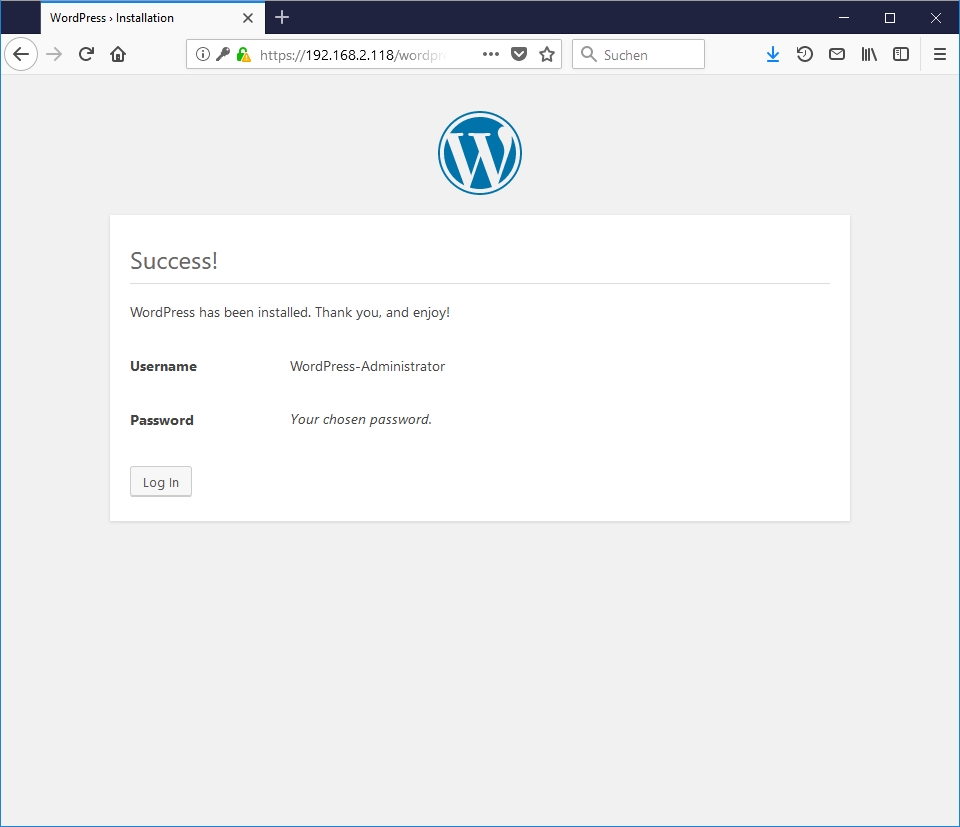Image resolution: width=960 pixels, height=827 pixels.
Task: Click the browser Back arrow button
Action: 21,54
